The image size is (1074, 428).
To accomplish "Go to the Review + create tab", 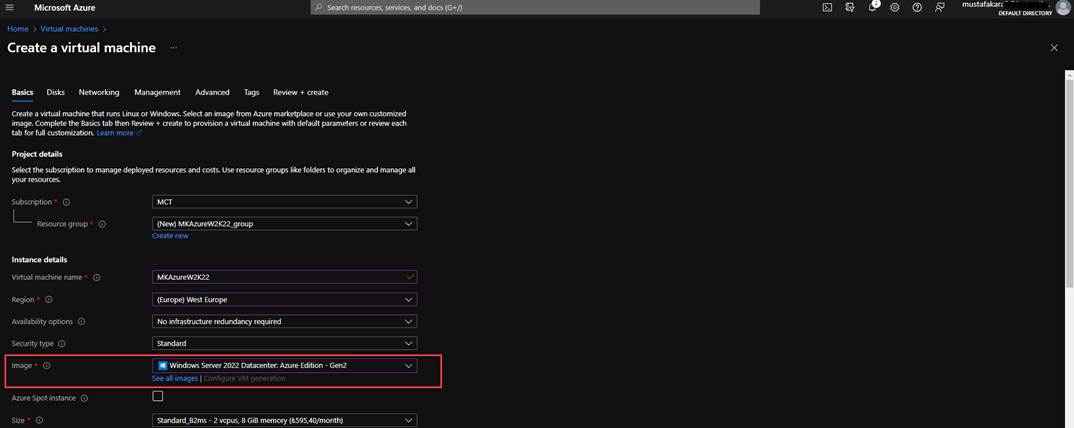I will [300, 92].
